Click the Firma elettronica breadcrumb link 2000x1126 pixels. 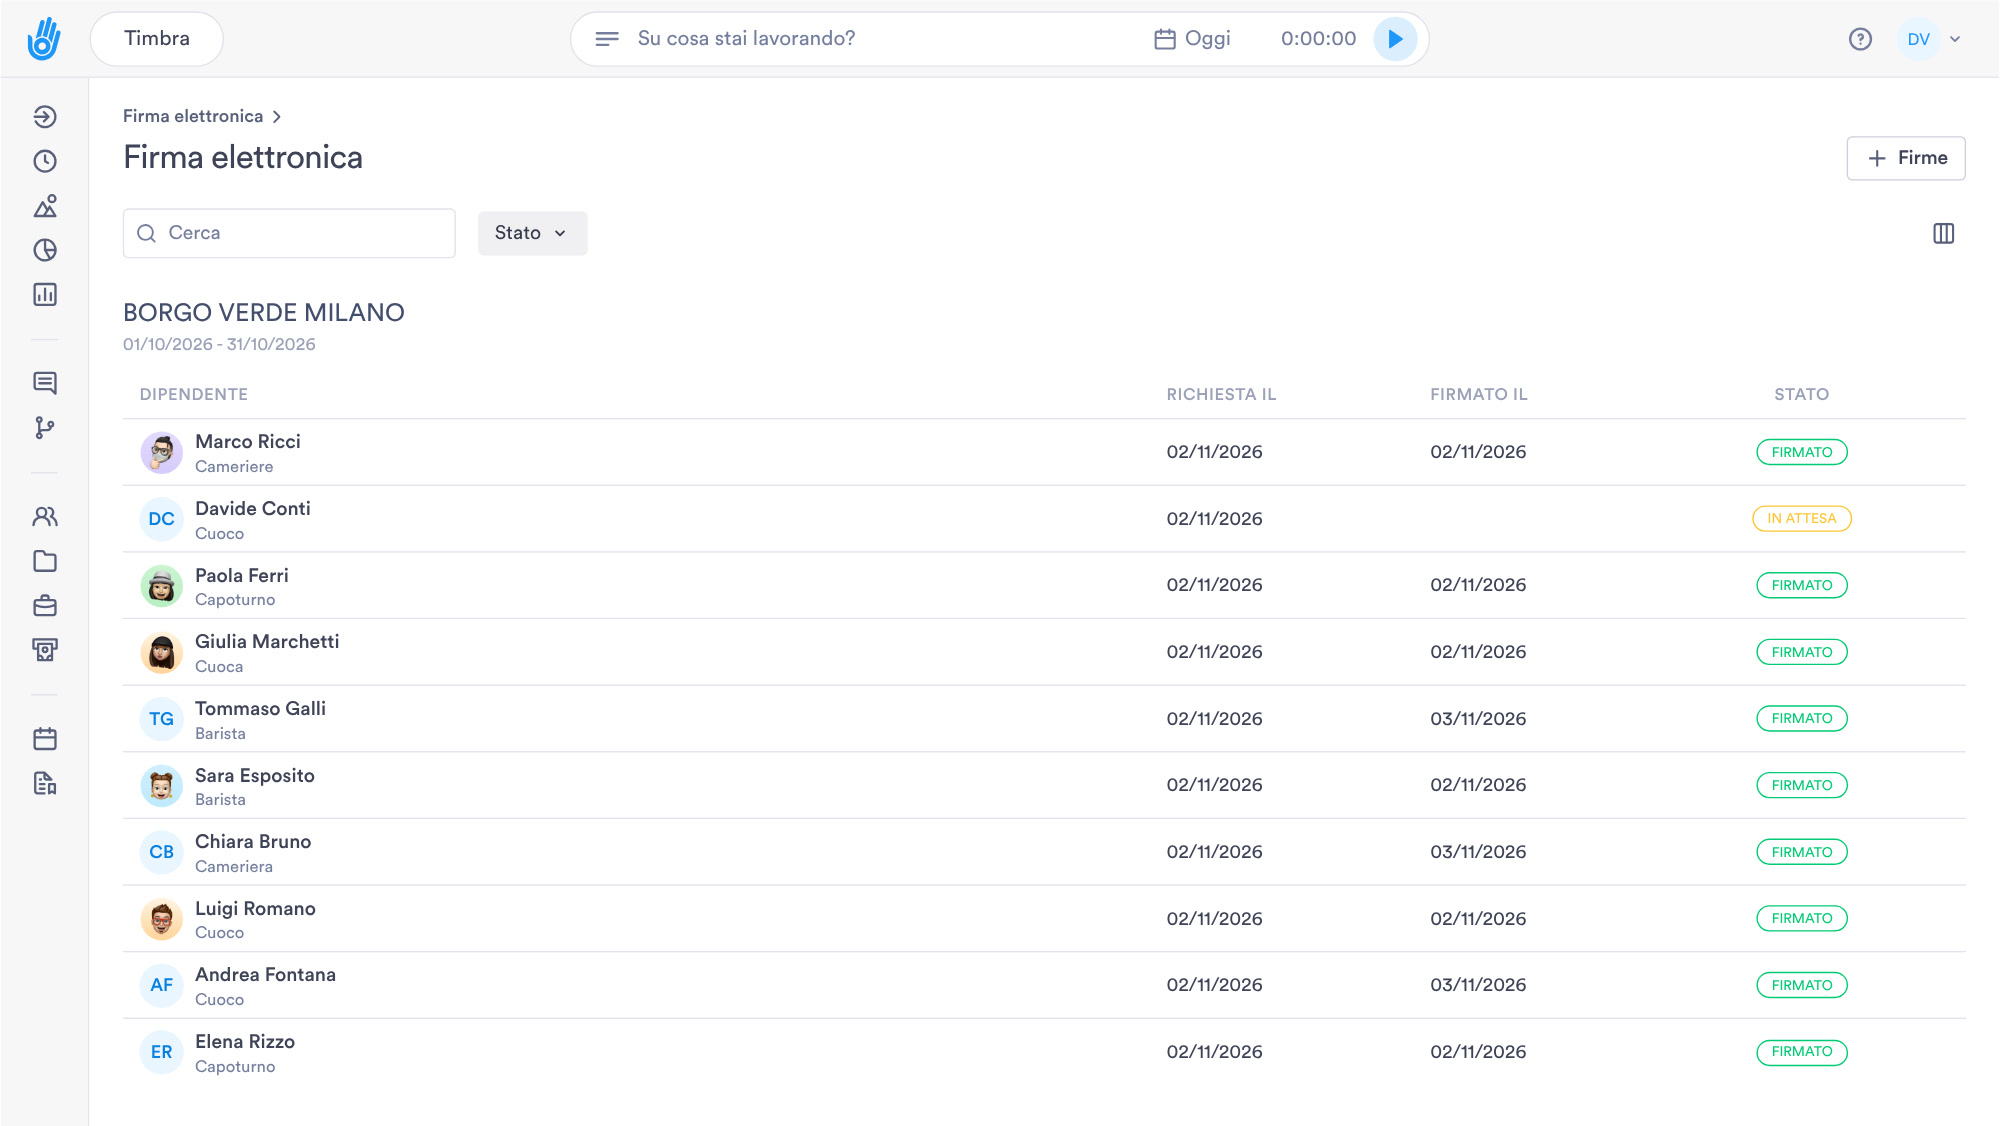click(x=193, y=116)
